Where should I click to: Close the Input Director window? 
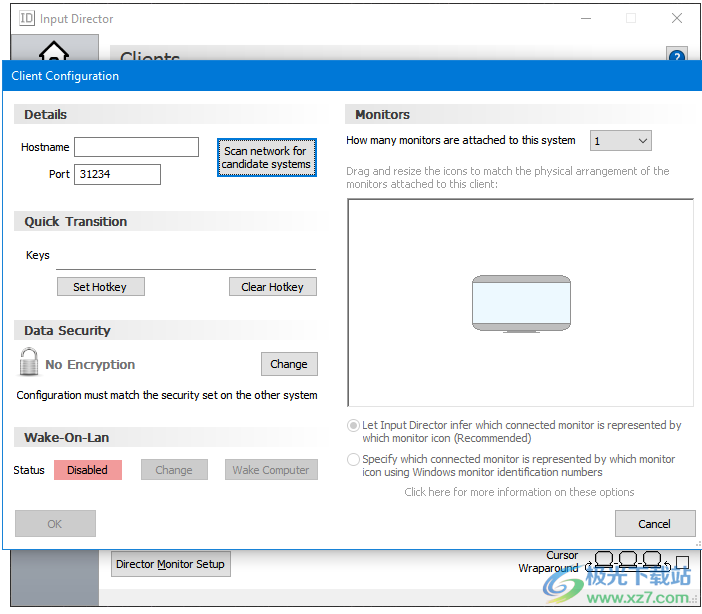tap(677, 18)
